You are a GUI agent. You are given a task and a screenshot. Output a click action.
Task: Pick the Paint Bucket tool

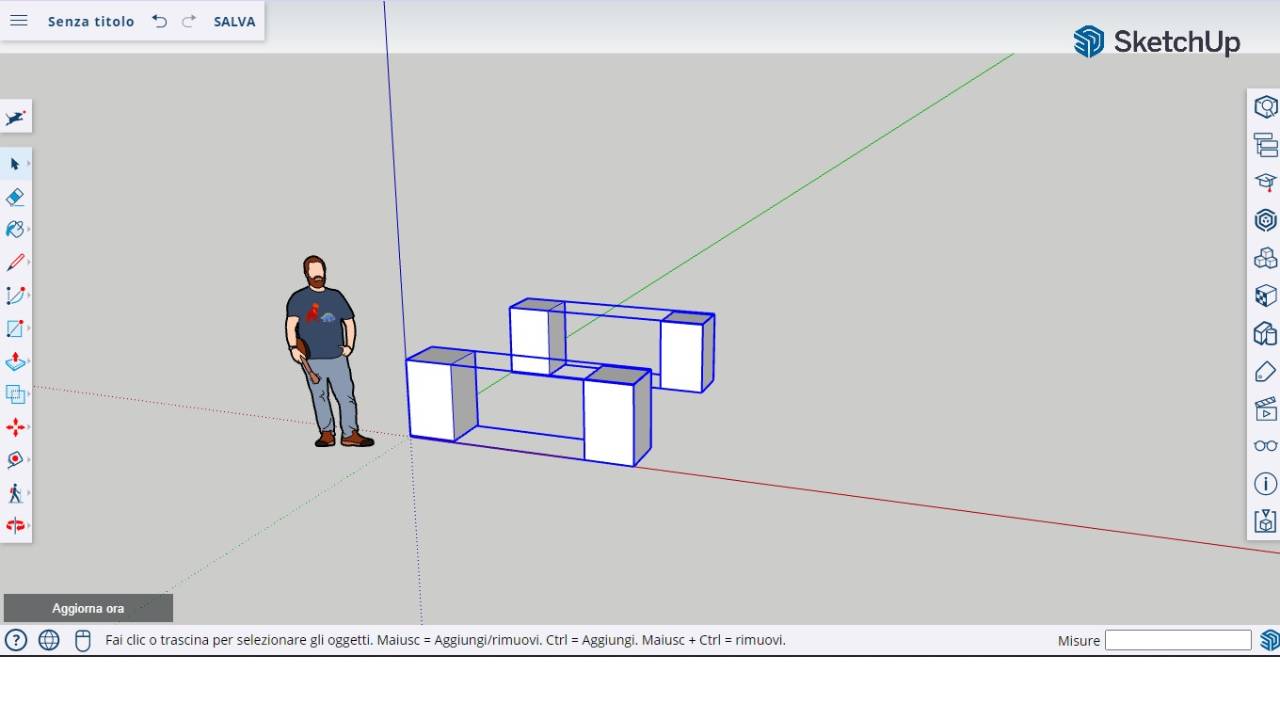pyautogui.click(x=15, y=229)
